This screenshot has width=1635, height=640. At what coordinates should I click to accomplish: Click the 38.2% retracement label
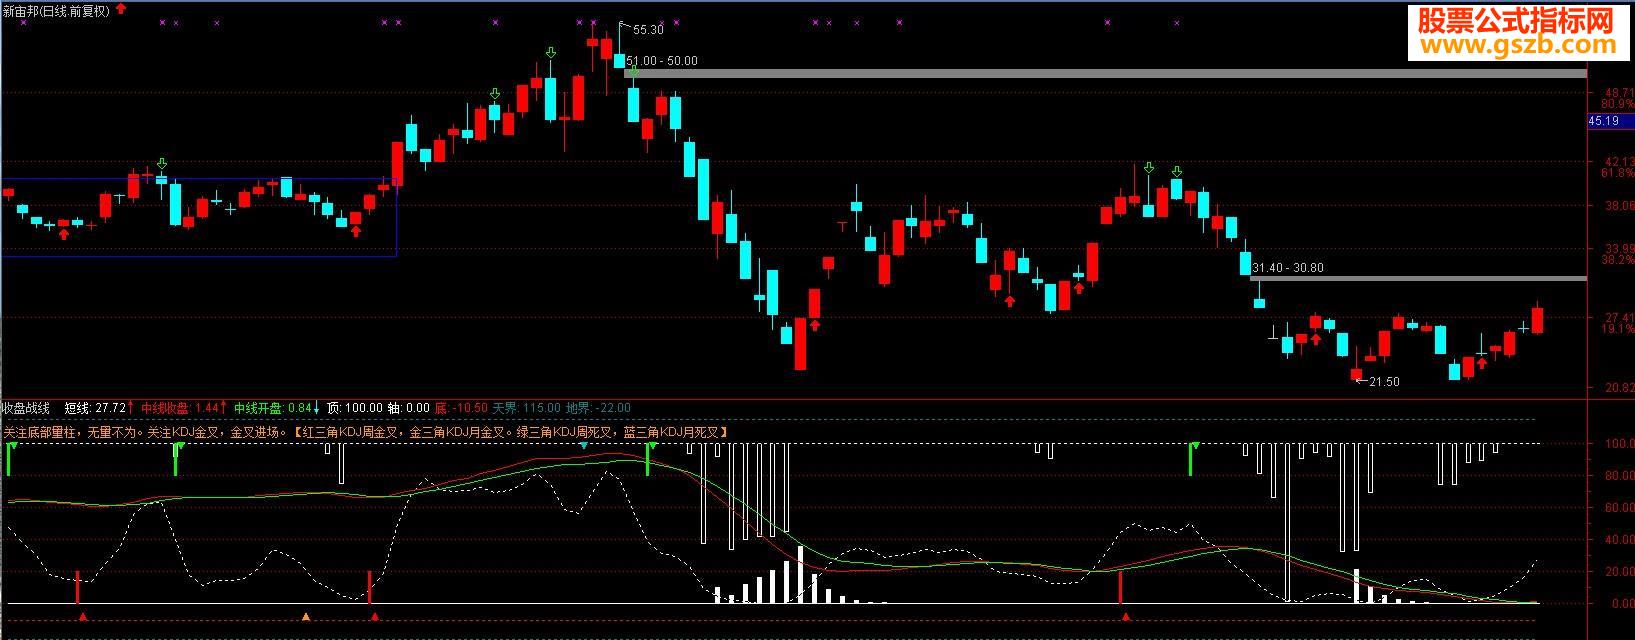(x=1617, y=259)
